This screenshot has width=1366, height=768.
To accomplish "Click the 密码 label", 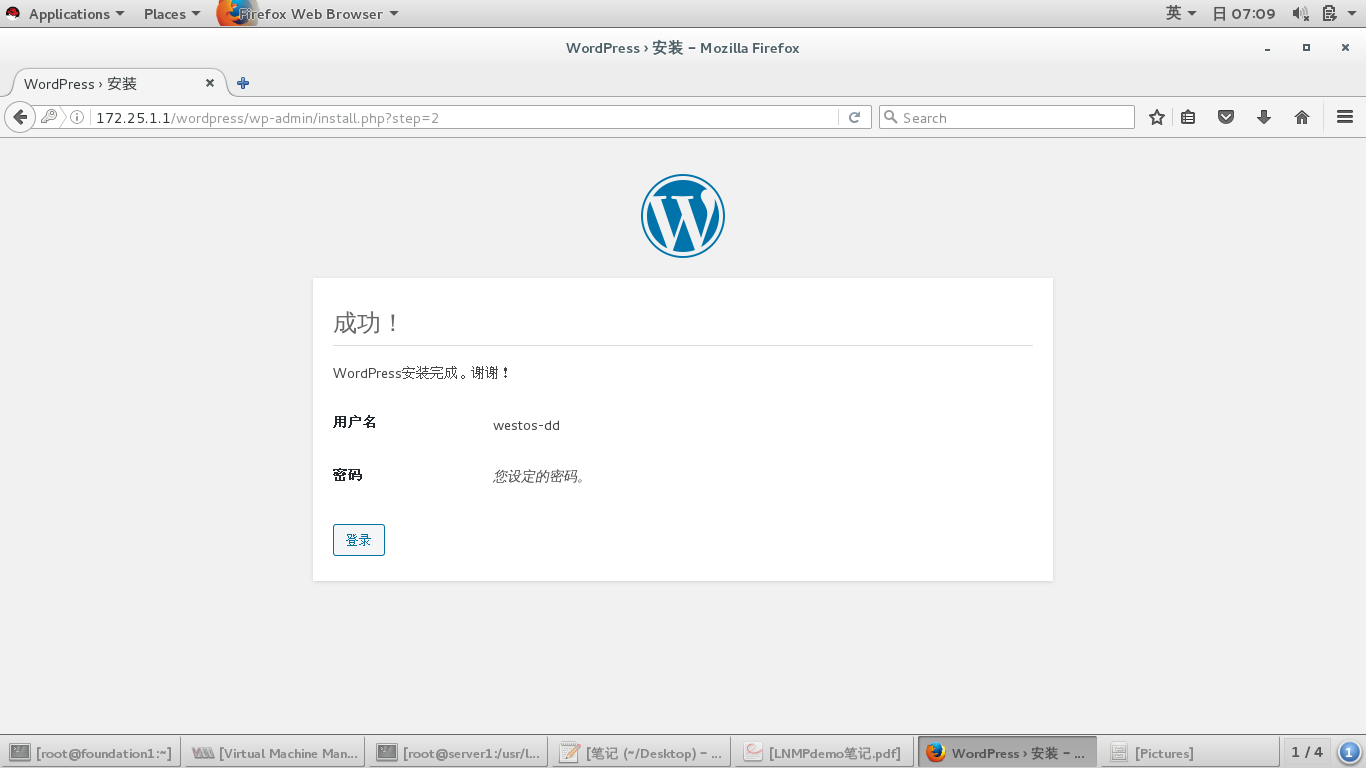I will click(x=348, y=475).
